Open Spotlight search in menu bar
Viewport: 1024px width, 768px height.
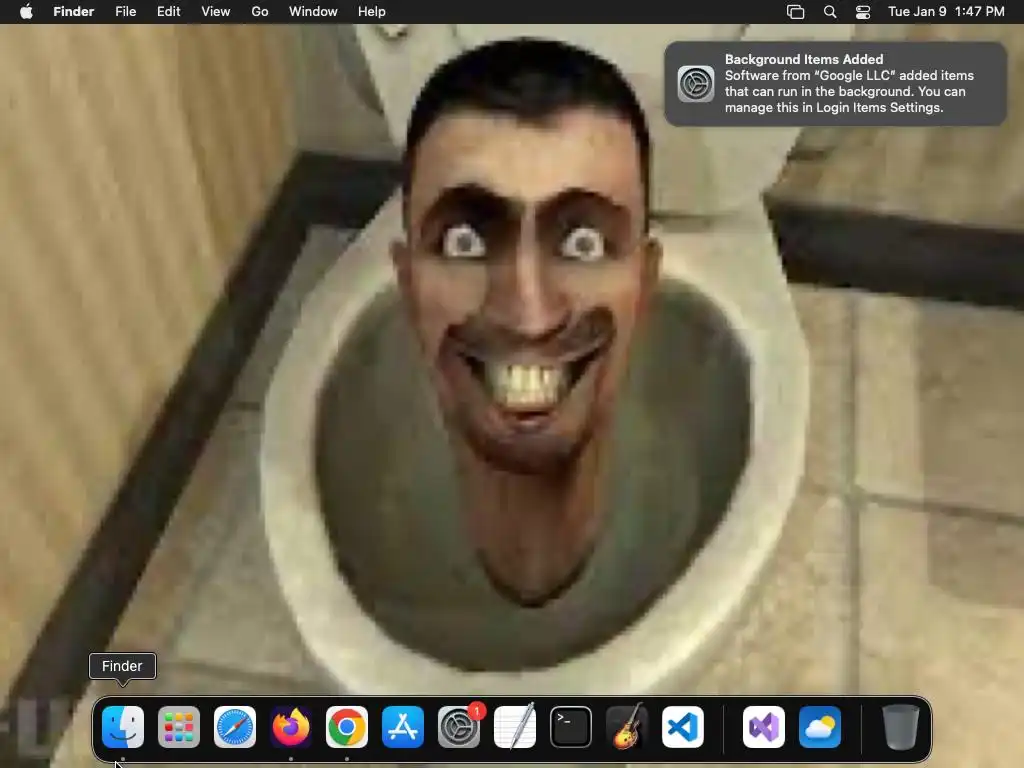point(830,12)
